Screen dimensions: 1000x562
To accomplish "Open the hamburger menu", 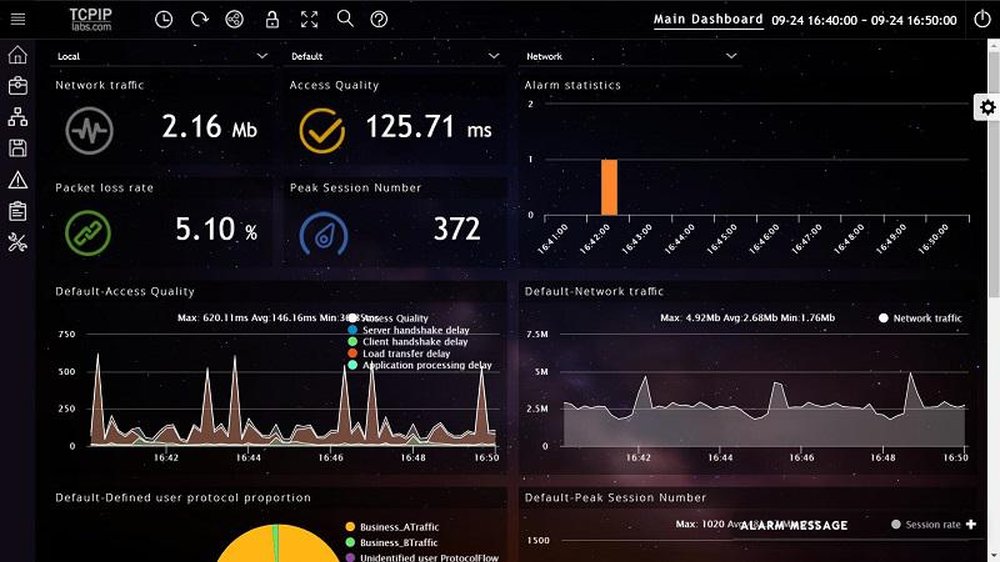I will [18, 19].
